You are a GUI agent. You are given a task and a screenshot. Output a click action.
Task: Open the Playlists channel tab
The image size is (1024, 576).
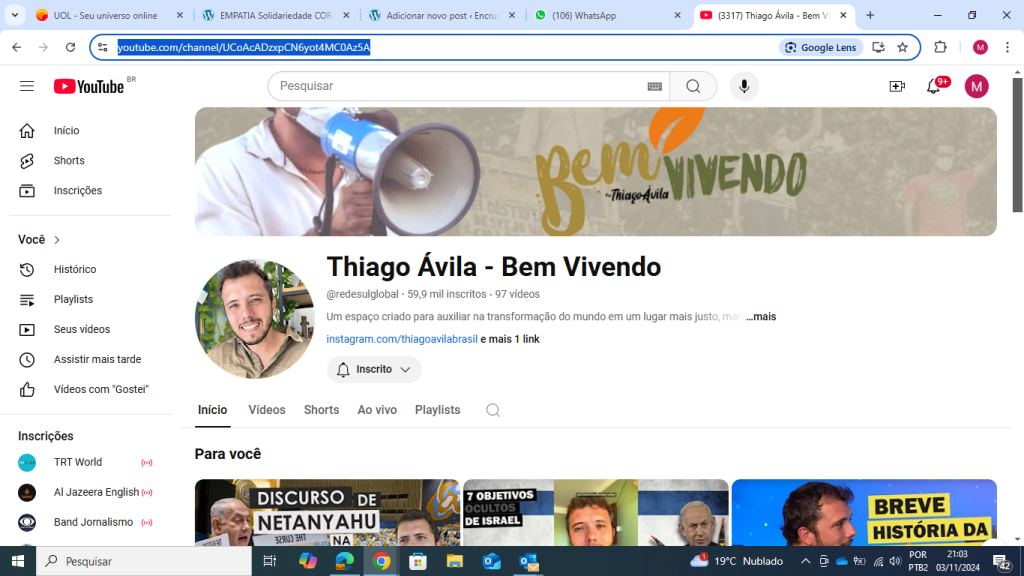[437, 410]
